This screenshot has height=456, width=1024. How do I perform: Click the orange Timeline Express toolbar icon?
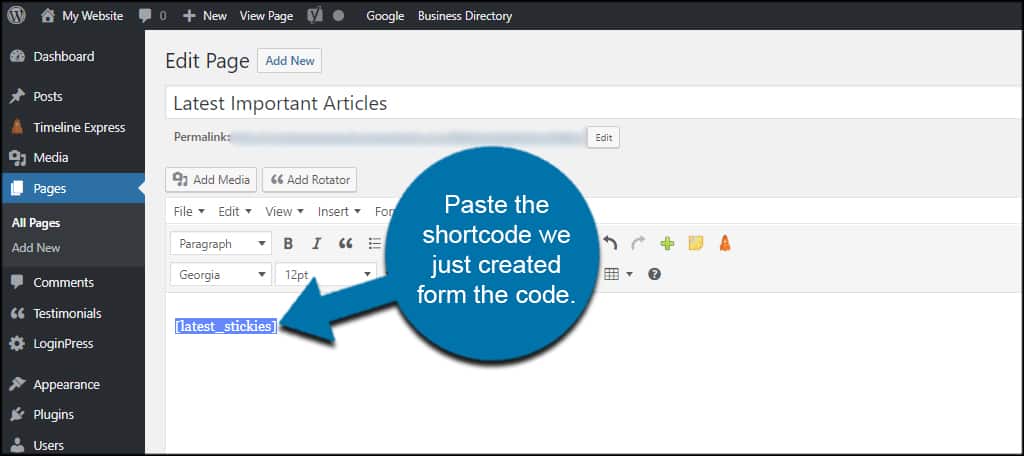tap(724, 244)
